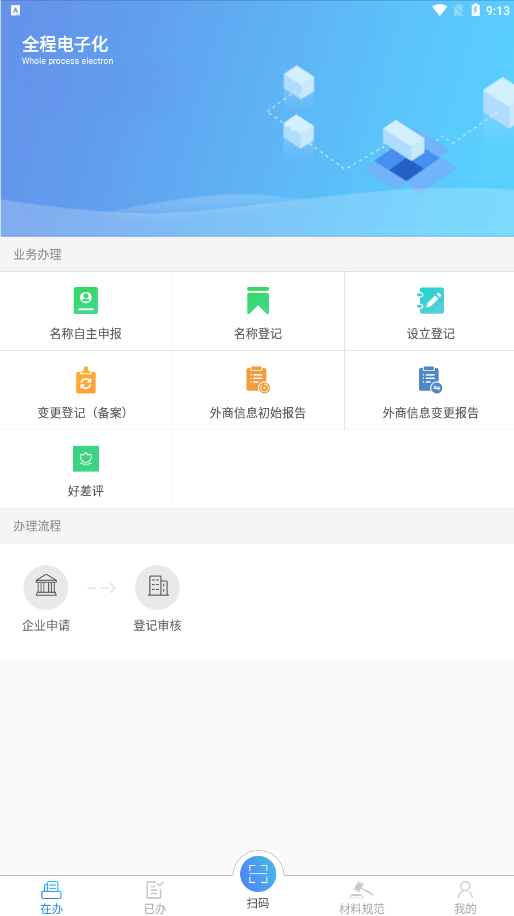
Task: Tap the 名称登记 bookmark icon
Action: (x=258, y=300)
